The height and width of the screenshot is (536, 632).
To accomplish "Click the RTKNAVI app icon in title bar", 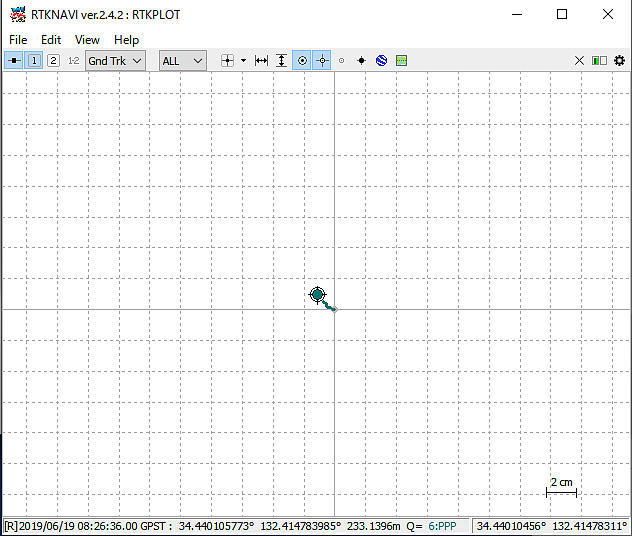I will pos(18,15).
